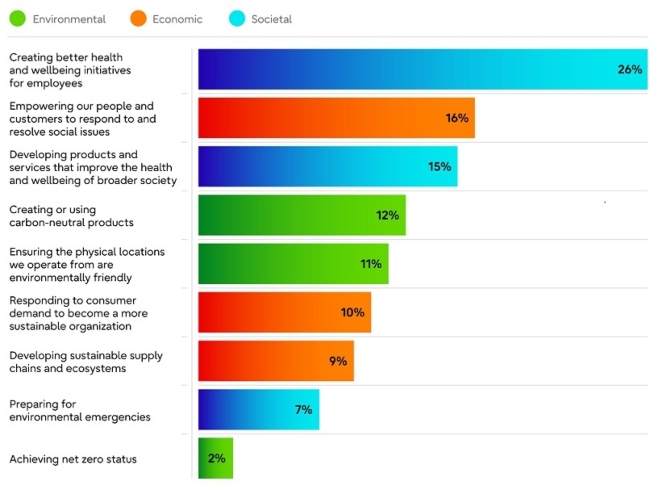Select the 11% physical locations bar
This screenshot has width=650, height=494.
[x=293, y=264]
